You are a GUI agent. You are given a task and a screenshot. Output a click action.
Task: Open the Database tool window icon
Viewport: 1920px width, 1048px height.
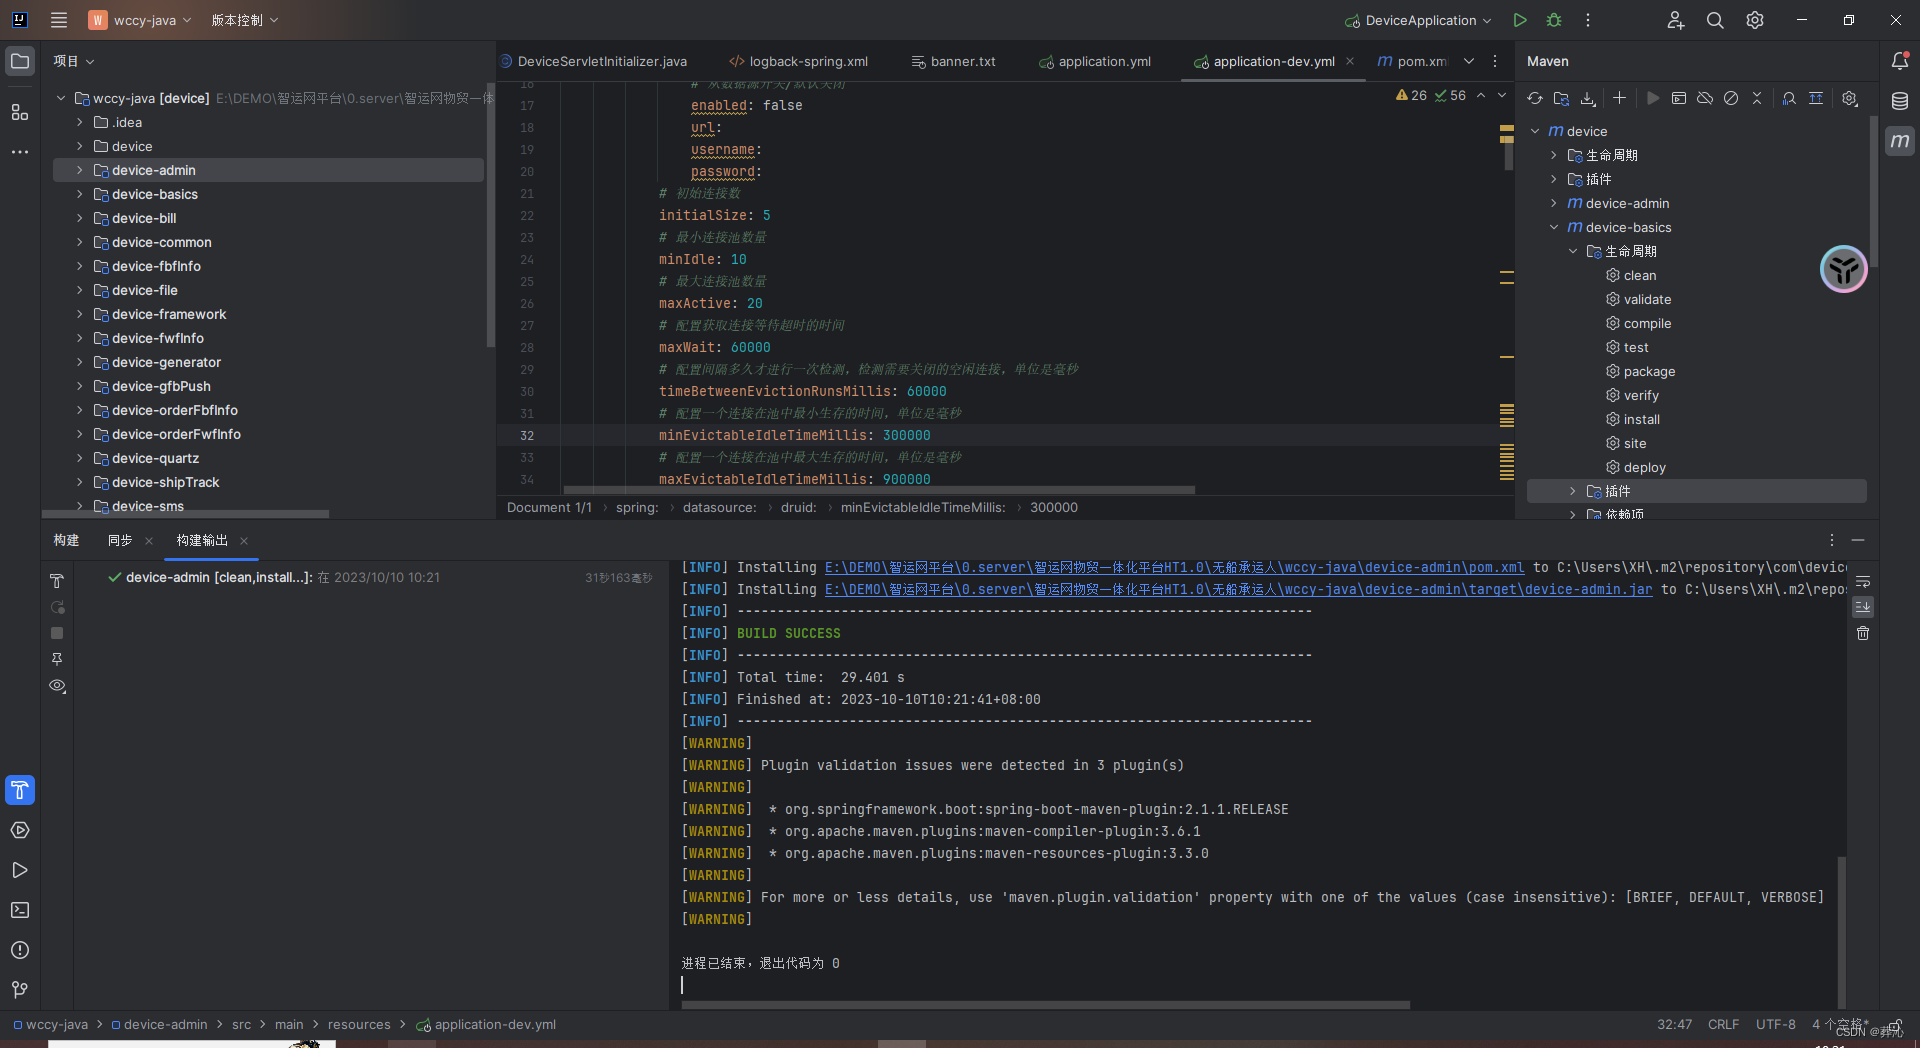pos(1900,101)
